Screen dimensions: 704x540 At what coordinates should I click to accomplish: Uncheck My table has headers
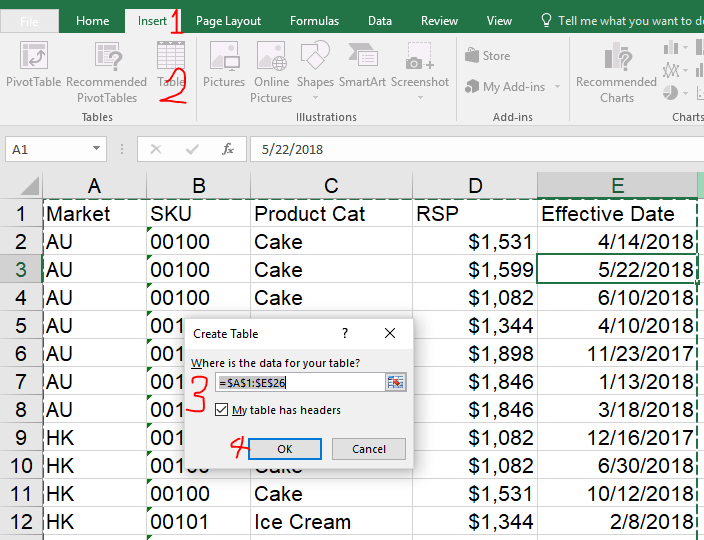(222, 410)
